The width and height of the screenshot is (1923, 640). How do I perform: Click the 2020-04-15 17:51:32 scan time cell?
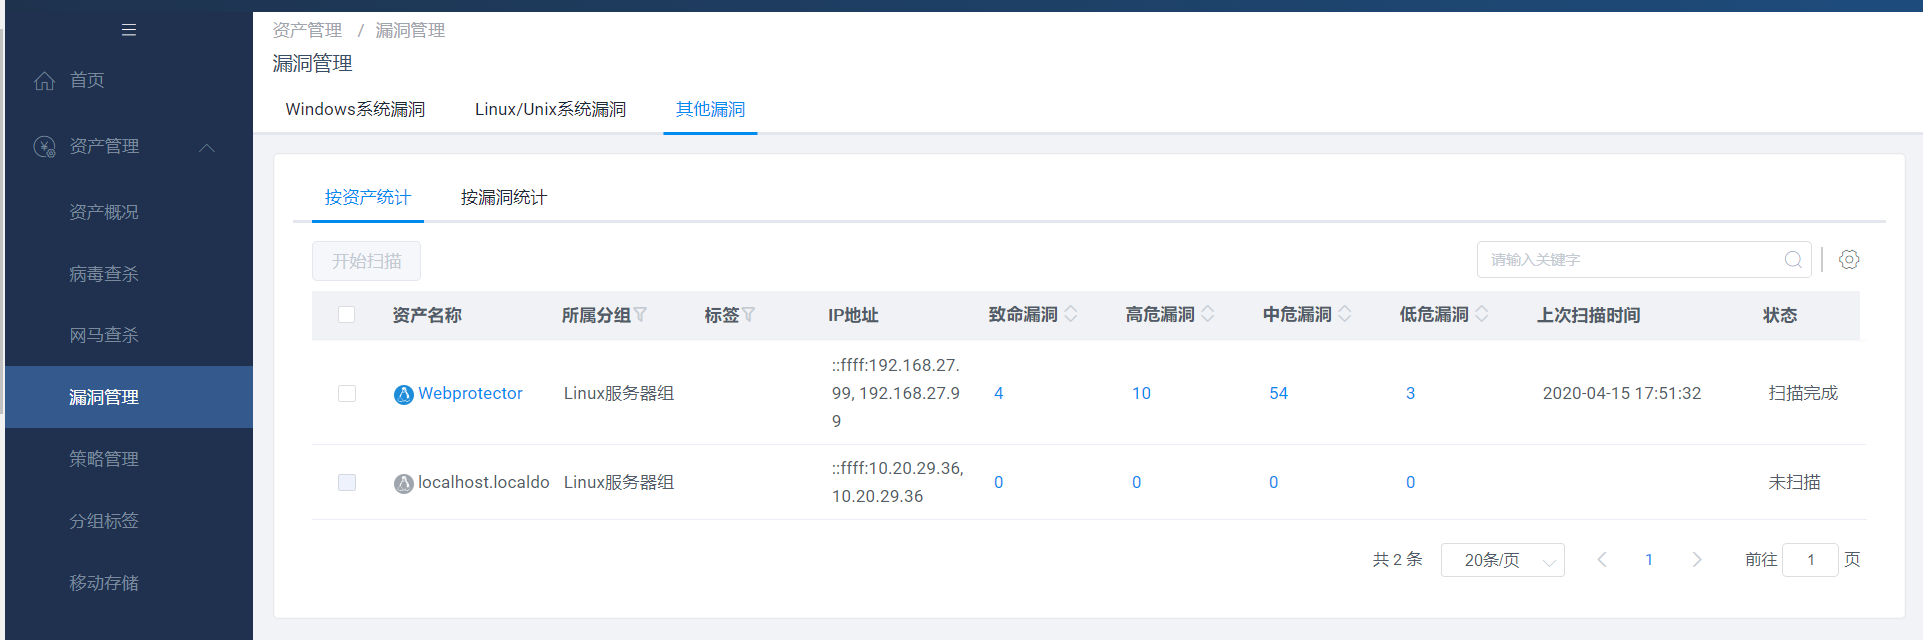tap(1622, 393)
